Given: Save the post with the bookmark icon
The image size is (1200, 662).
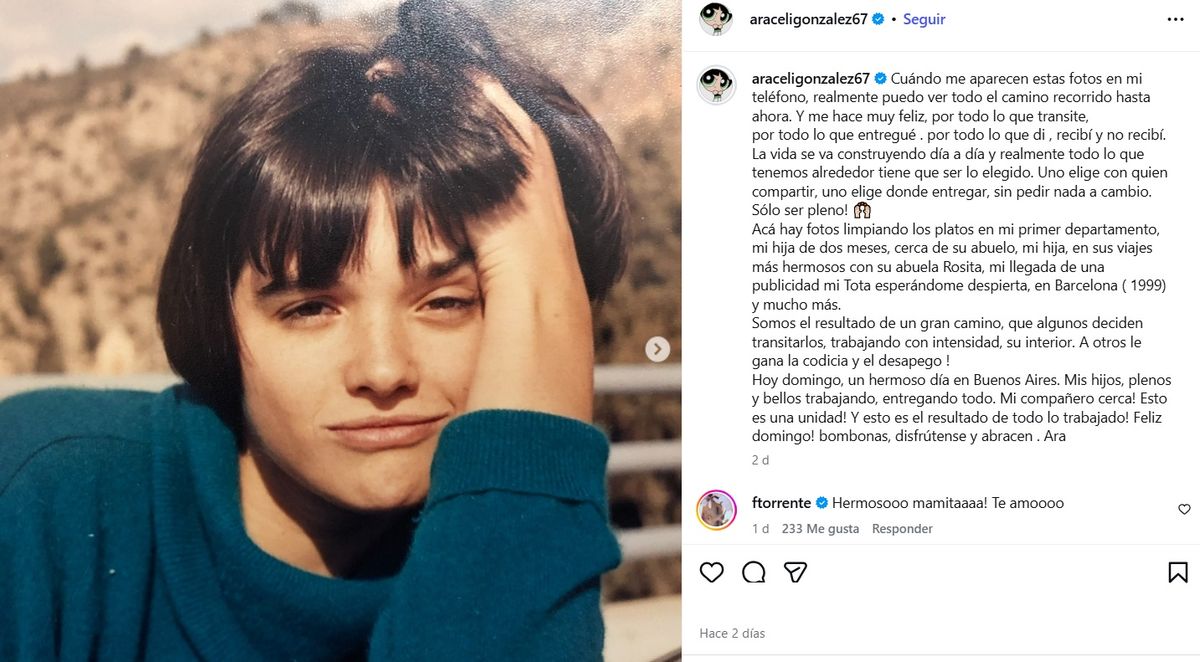Looking at the screenshot, I should tap(1178, 572).
